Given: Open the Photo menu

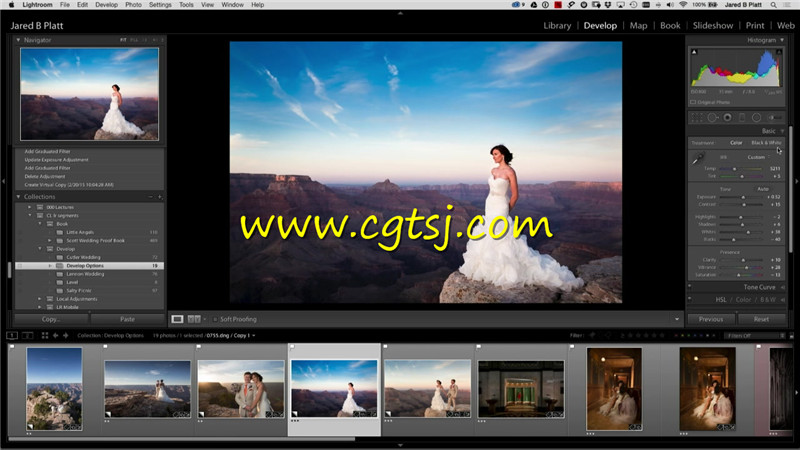Looking at the screenshot, I should 133,5.
